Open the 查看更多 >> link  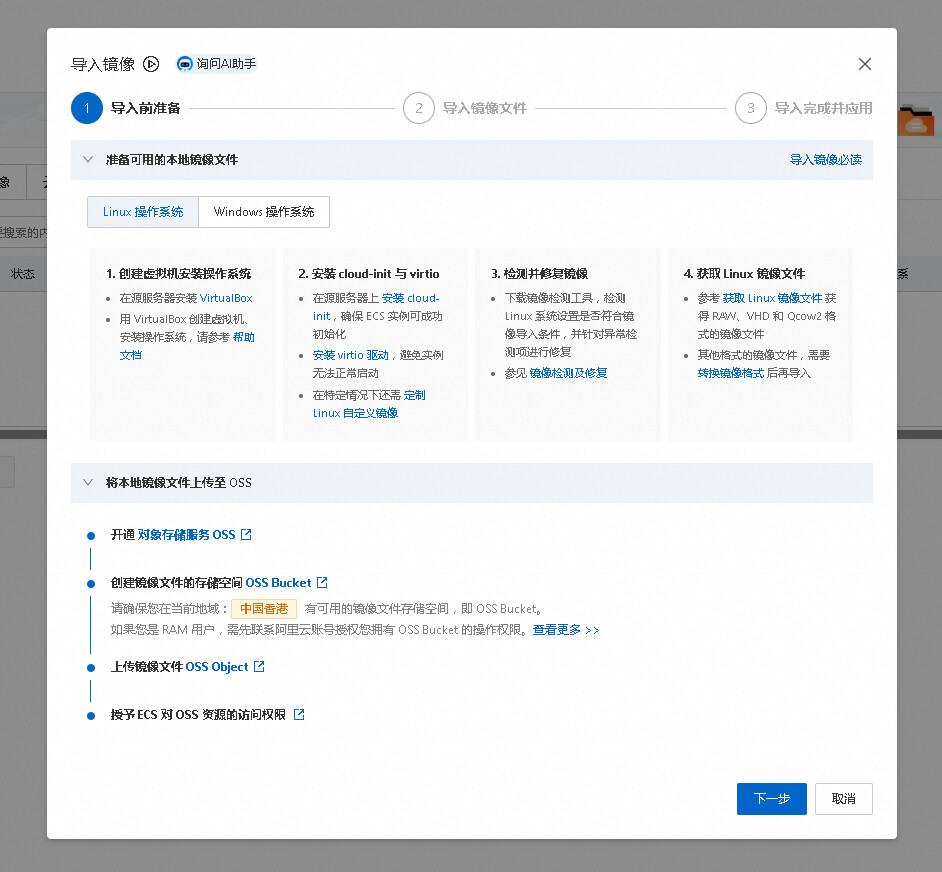[x=566, y=630]
